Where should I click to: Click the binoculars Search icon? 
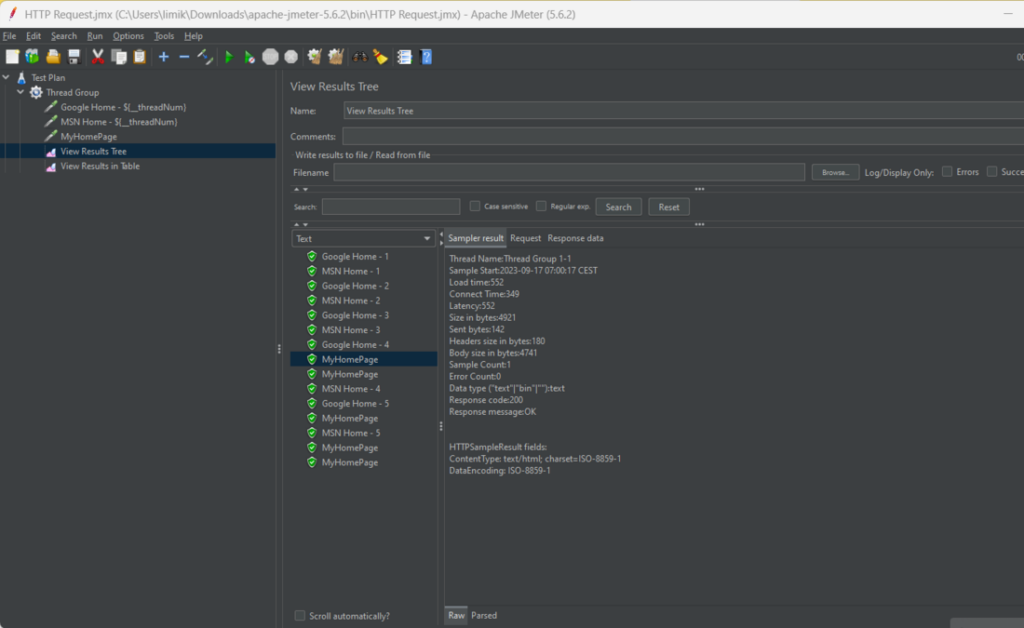click(x=360, y=57)
